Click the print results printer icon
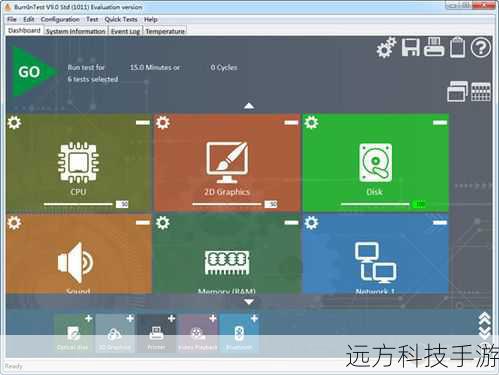The height and width of the screenshot is (375, 499). tap(434, 47)
